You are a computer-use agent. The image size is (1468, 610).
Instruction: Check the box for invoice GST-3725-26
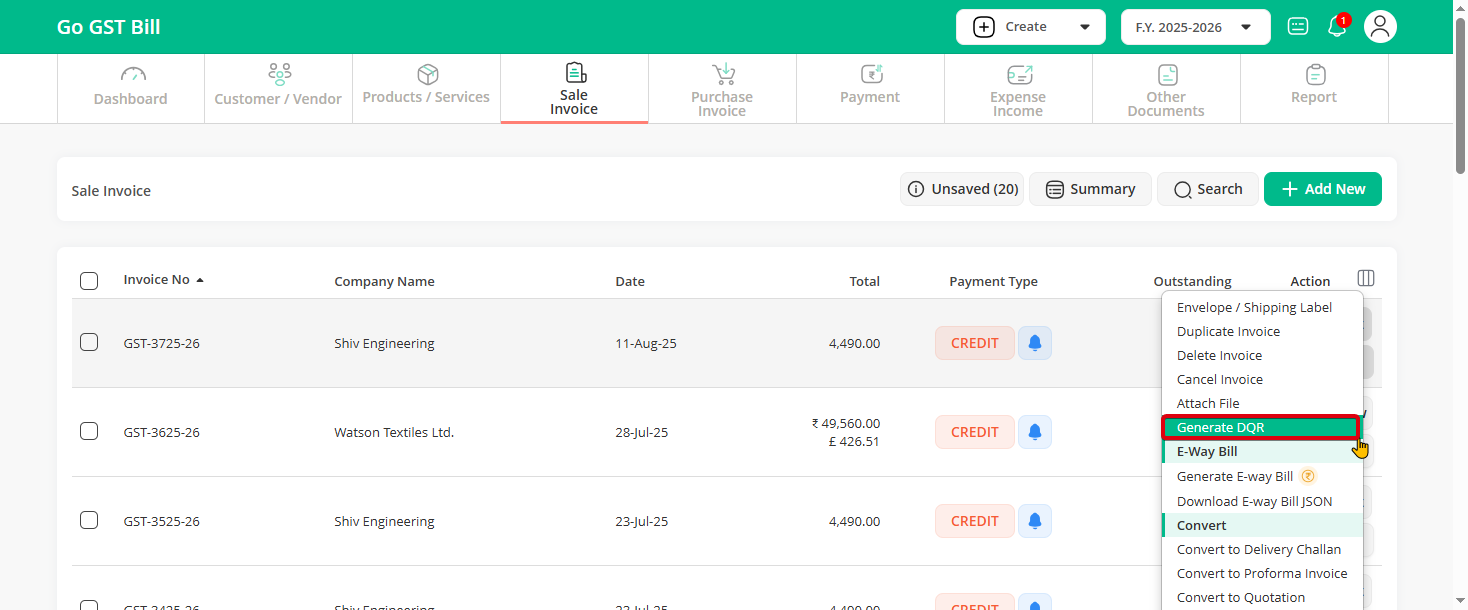(x=89, y=343)
